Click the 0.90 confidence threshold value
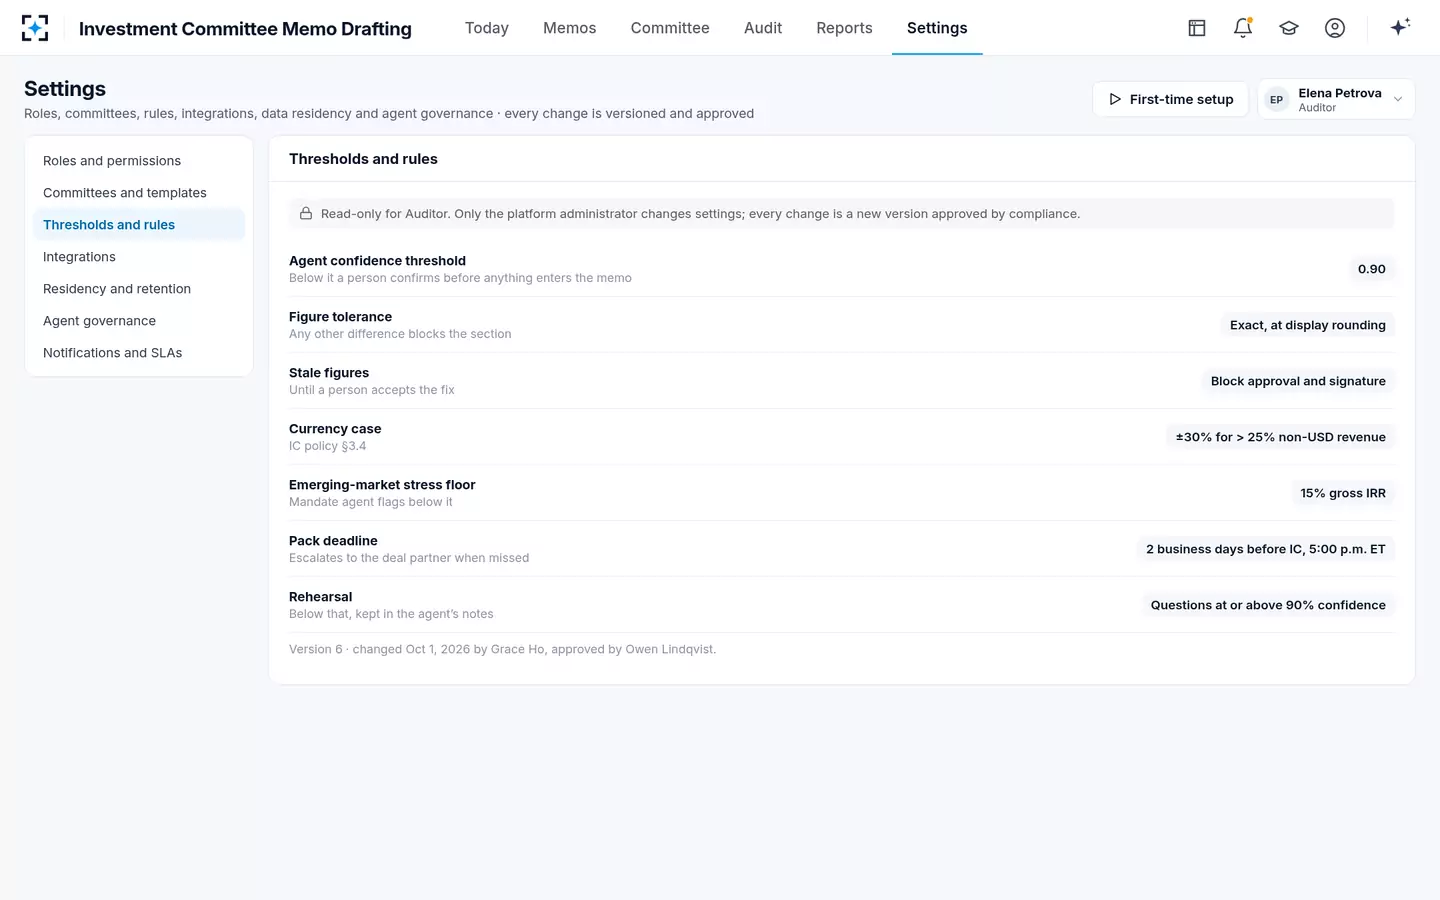The height and width of the screenshot is (900, 1440). (1372, 269)
